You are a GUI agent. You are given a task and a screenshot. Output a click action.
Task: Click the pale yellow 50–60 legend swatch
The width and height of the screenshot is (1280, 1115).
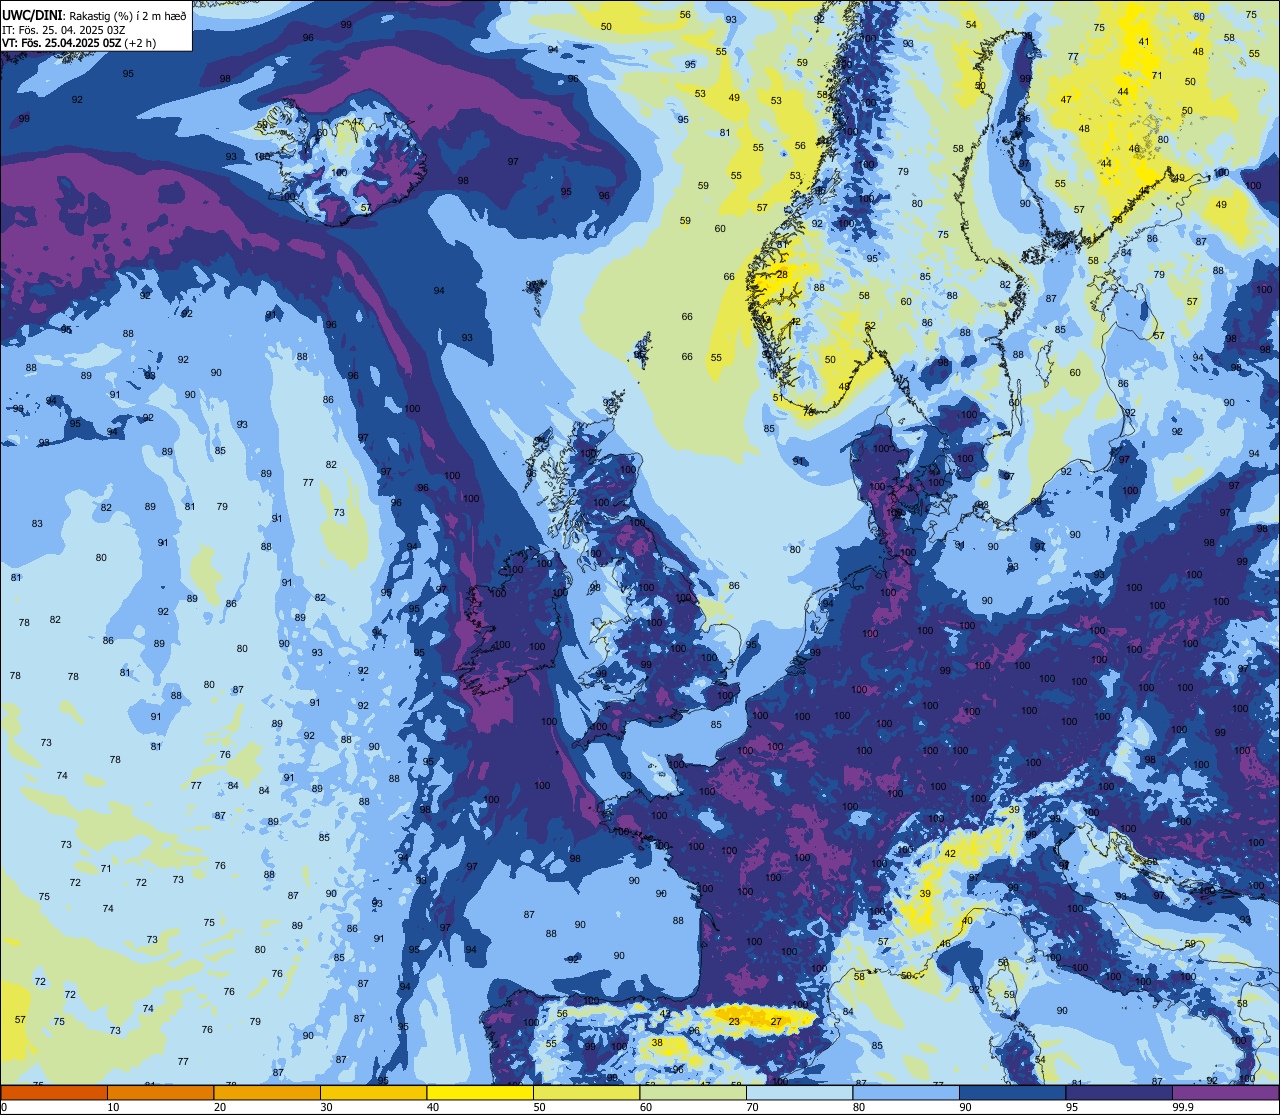coord(586,1092)
